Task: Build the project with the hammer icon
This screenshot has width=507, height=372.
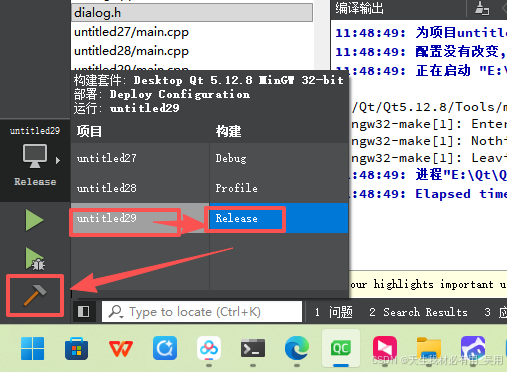Action: (x=35, y=295)
